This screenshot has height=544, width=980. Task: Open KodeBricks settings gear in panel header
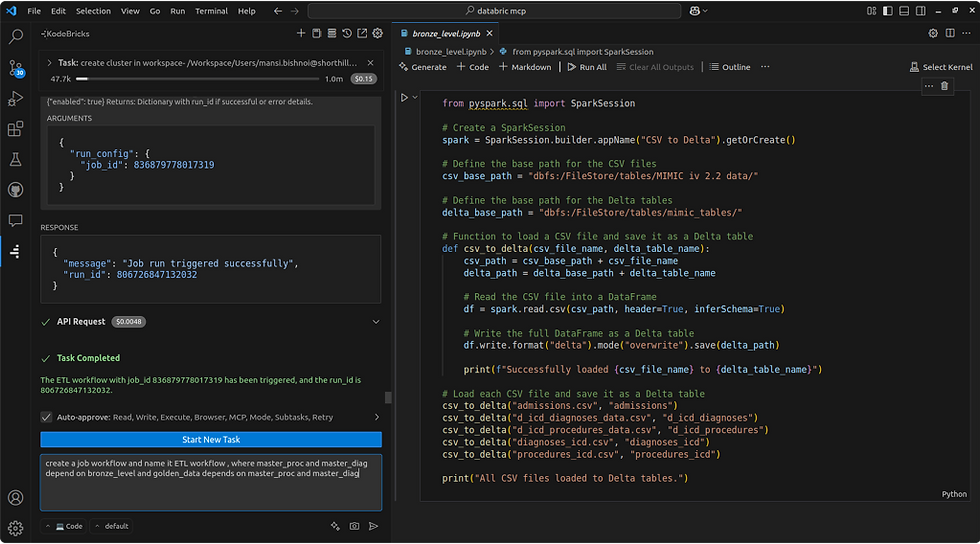(377, 34)
